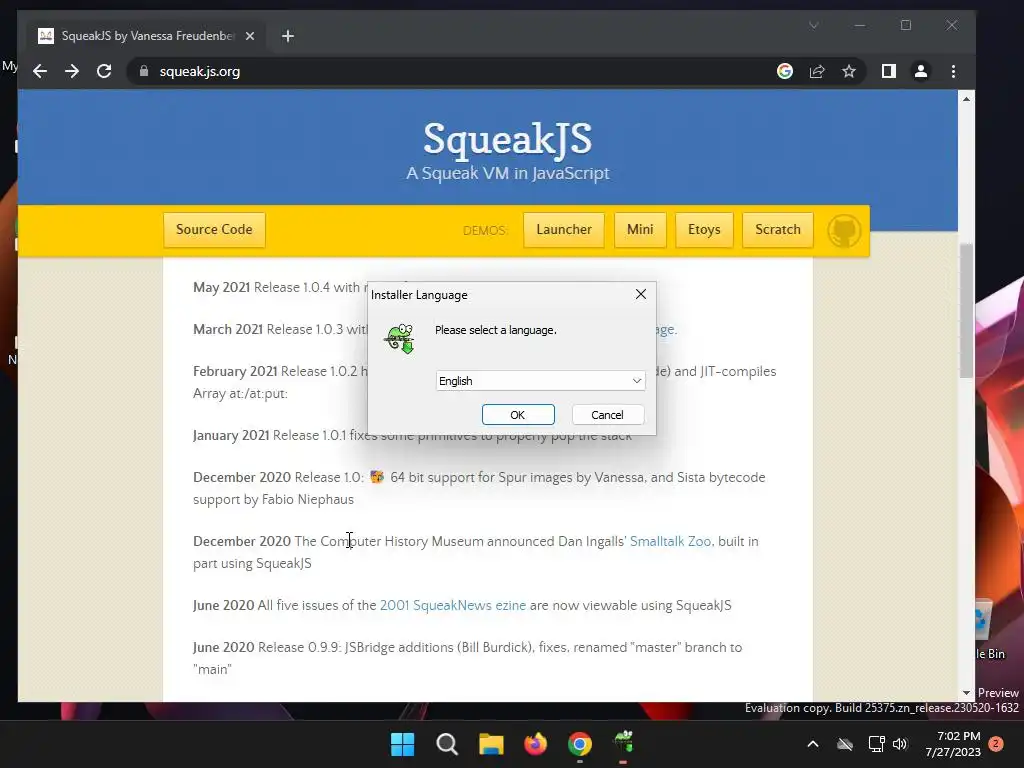Go forward in Chrome

tap(72, 71)
